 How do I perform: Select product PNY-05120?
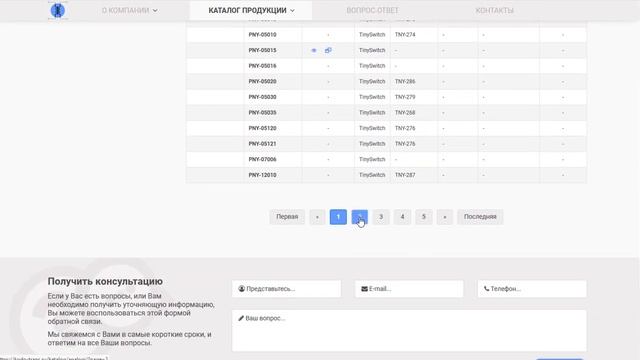click(x=262, y=128)
